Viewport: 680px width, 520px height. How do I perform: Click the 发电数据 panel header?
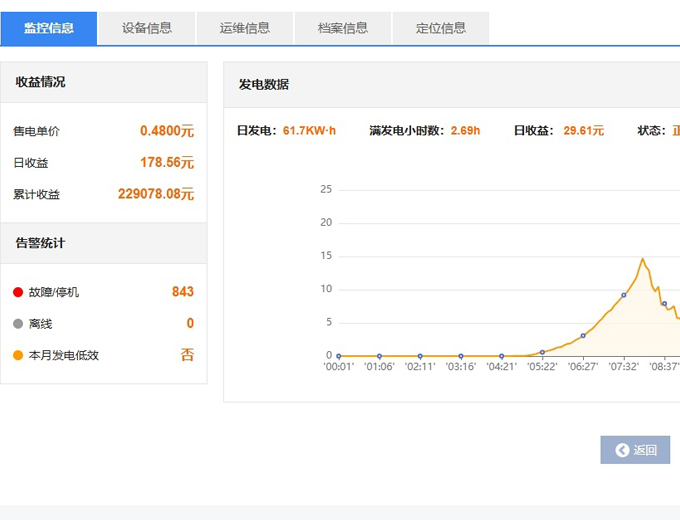coord(451,85)
